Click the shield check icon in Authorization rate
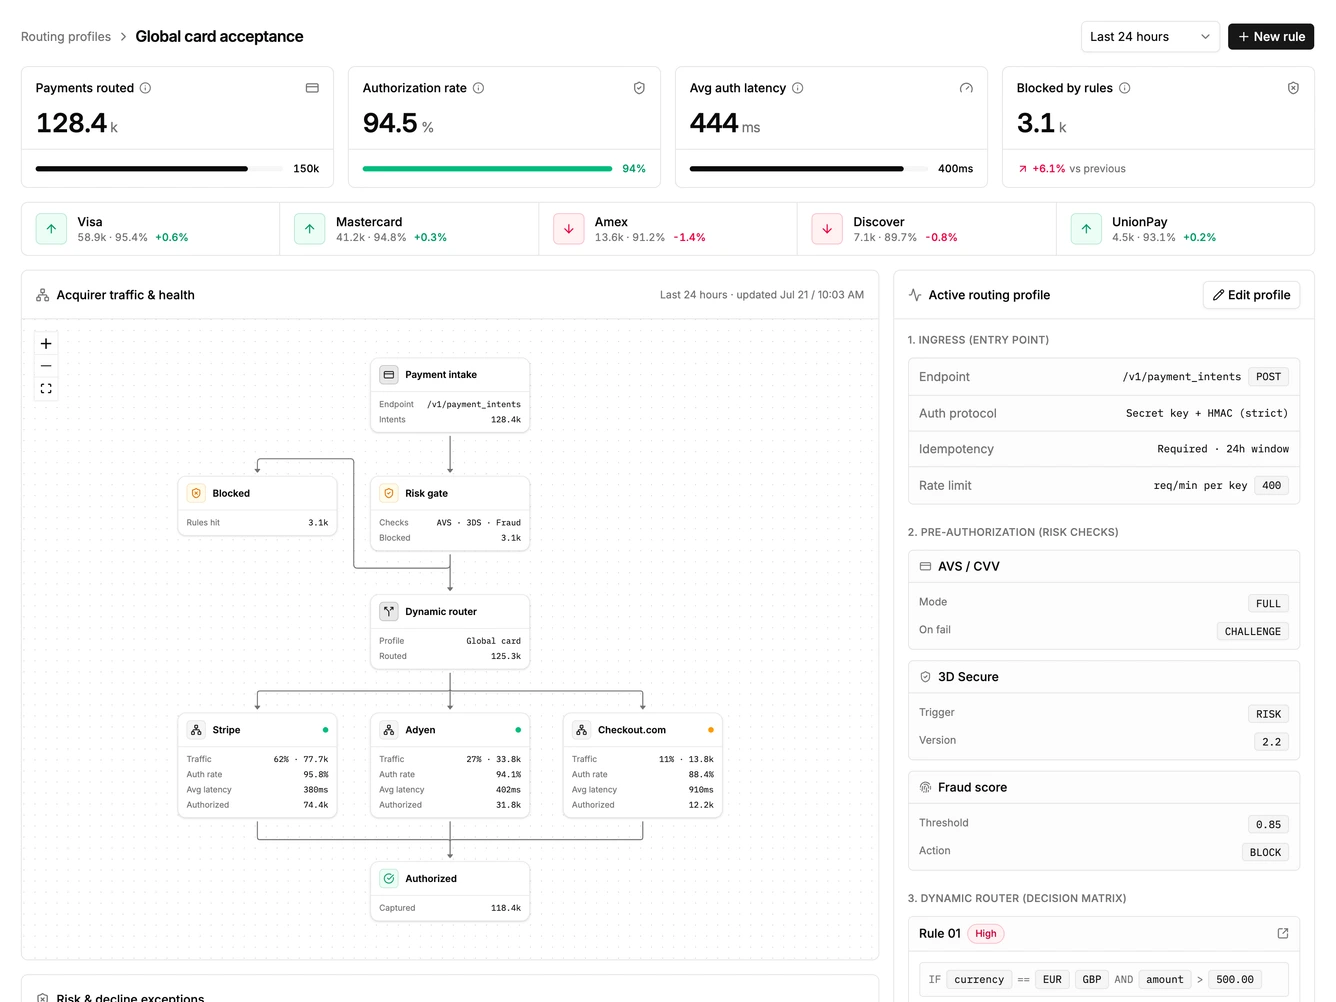The image size is (1336, 1002). pos(639,88)
